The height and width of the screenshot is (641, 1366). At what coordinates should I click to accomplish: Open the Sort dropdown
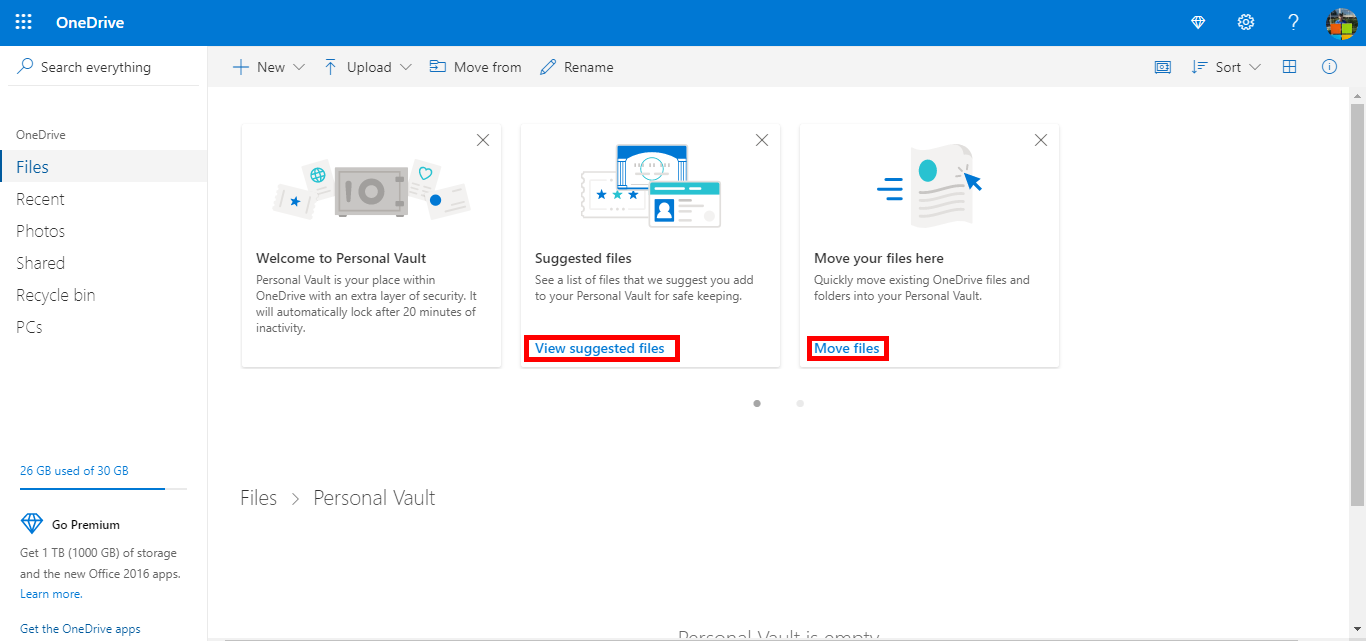(1226, 67)
